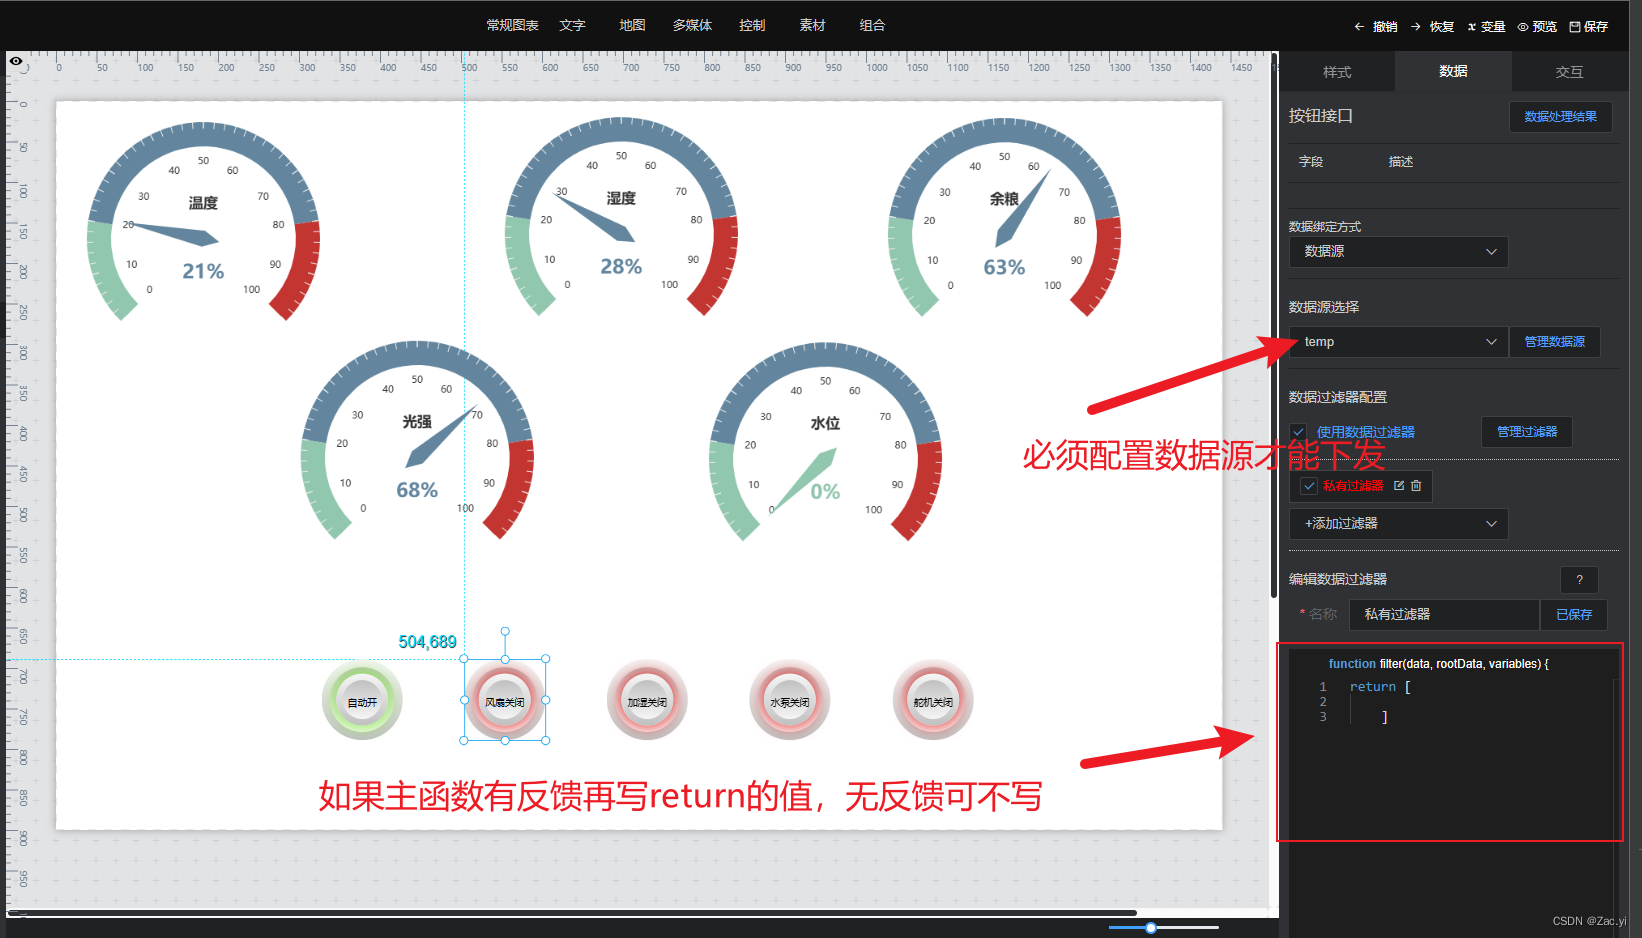Select the 自动开 round button widget
1642x938 pixels.
click(362, 701)
